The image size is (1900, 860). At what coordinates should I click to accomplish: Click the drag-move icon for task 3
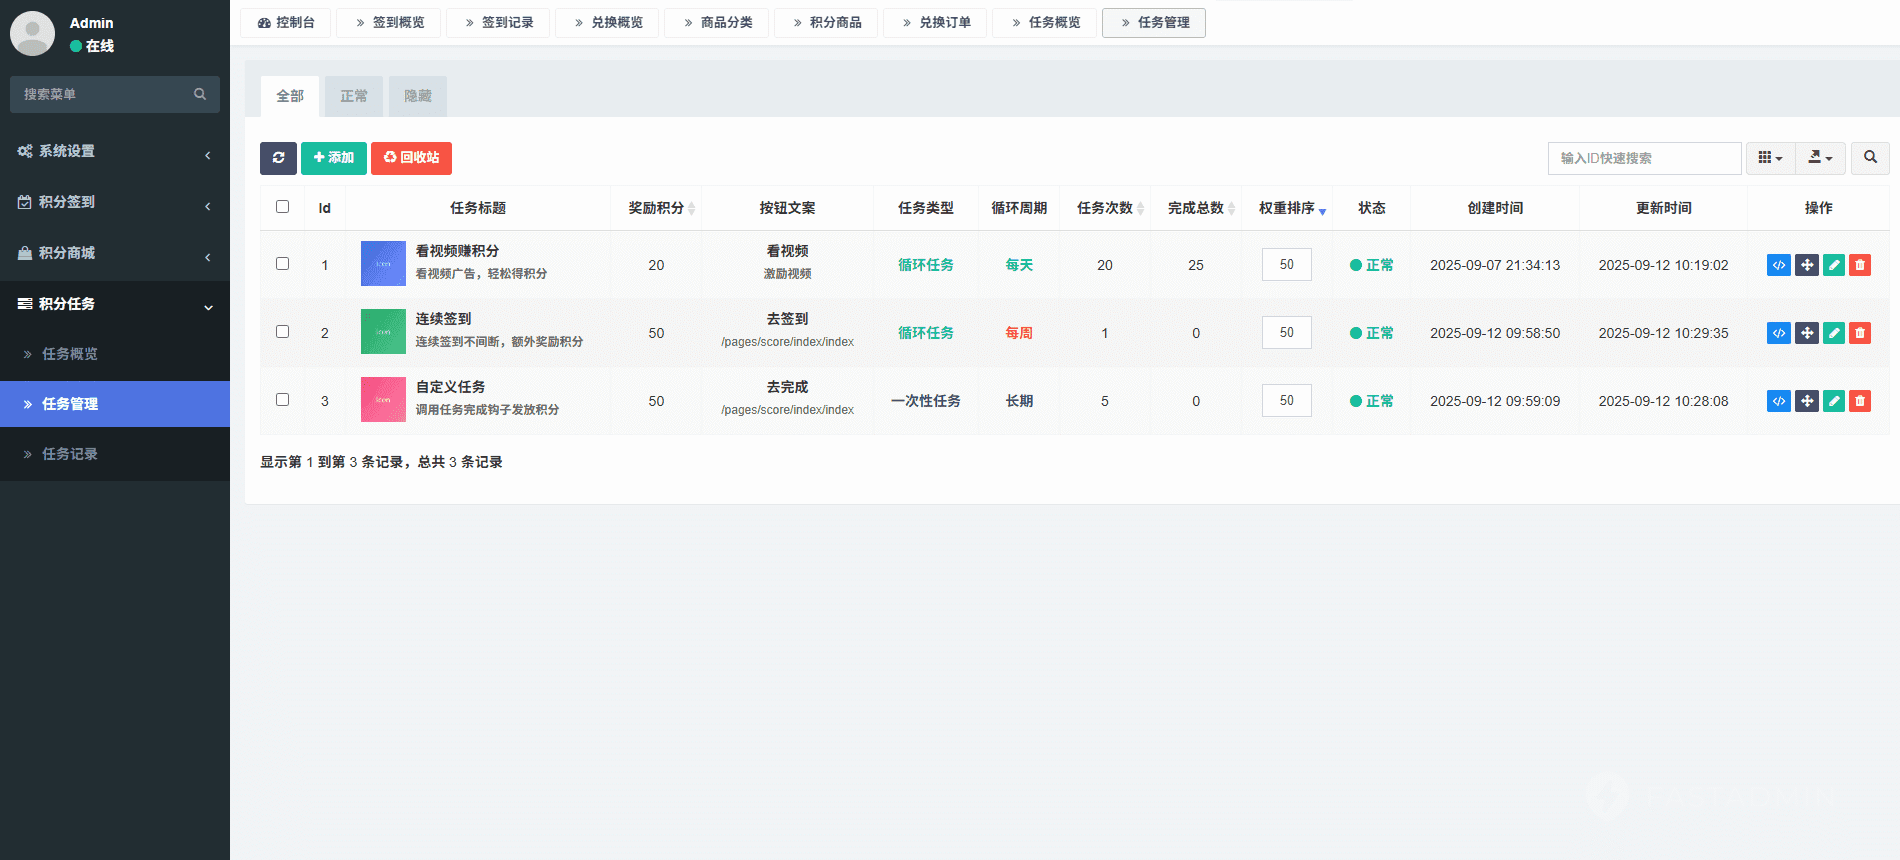pos(1806,401)
